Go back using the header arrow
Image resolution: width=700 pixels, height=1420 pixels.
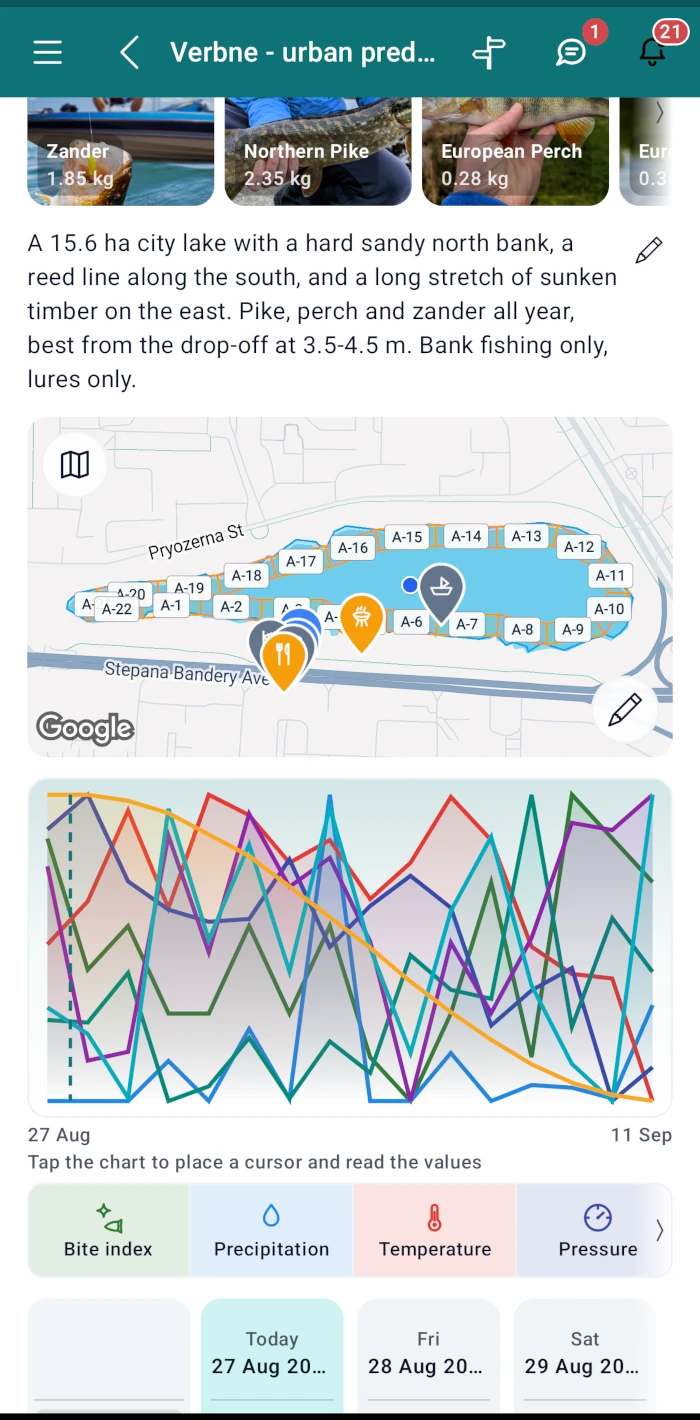click(129, 52)
